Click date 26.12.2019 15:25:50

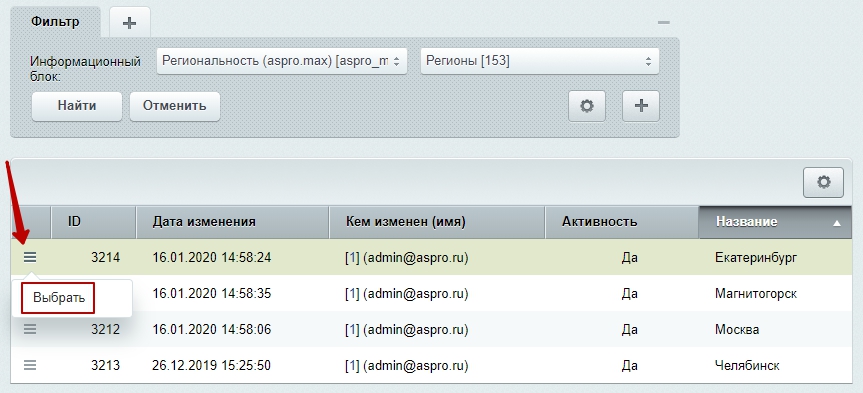pyautogui.click(x=212, y=365)
